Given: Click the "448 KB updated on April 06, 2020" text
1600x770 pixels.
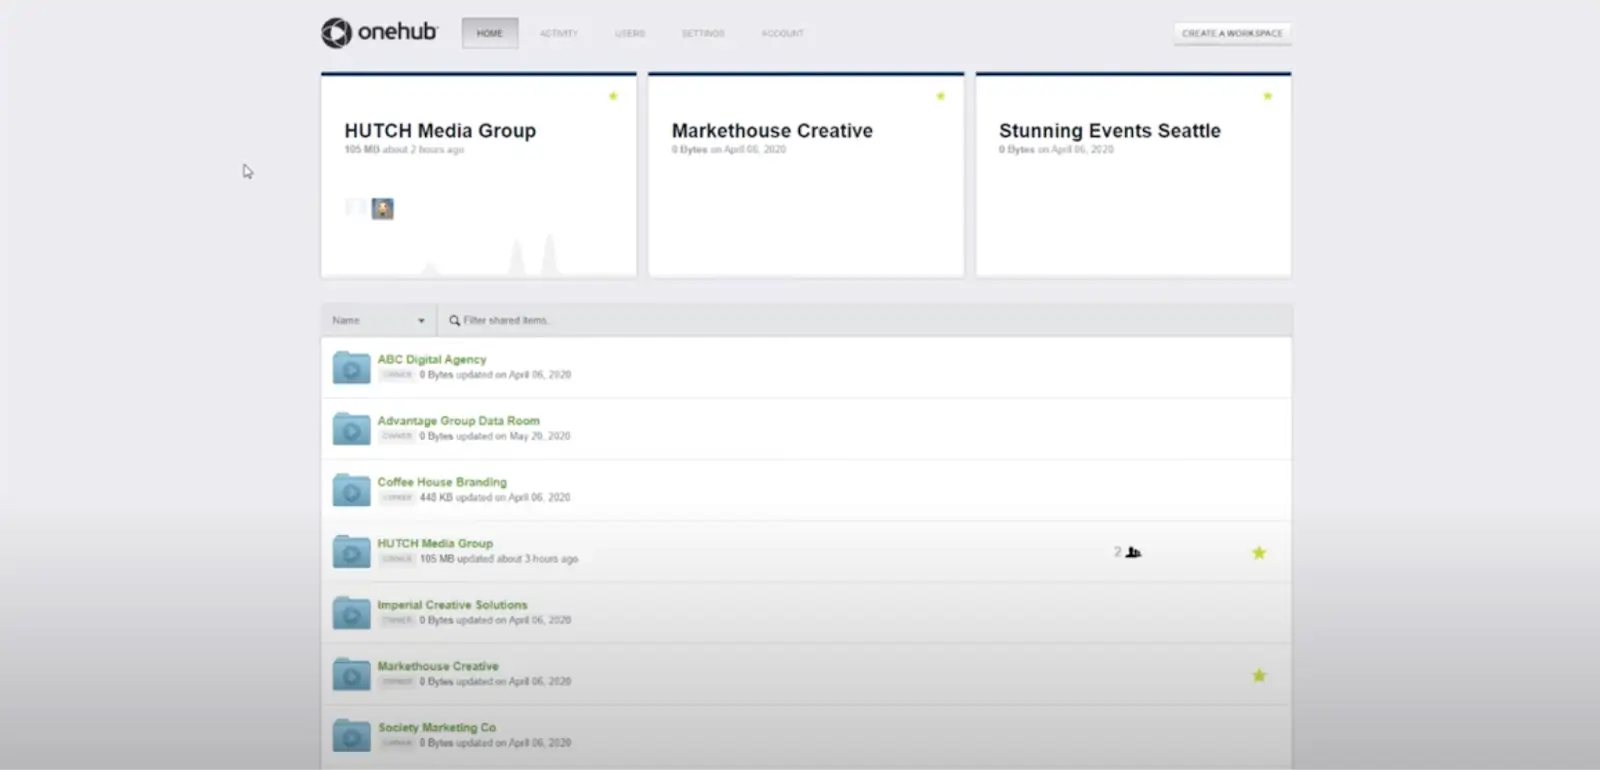Looking at the screenshot, I should coord(495,497).
